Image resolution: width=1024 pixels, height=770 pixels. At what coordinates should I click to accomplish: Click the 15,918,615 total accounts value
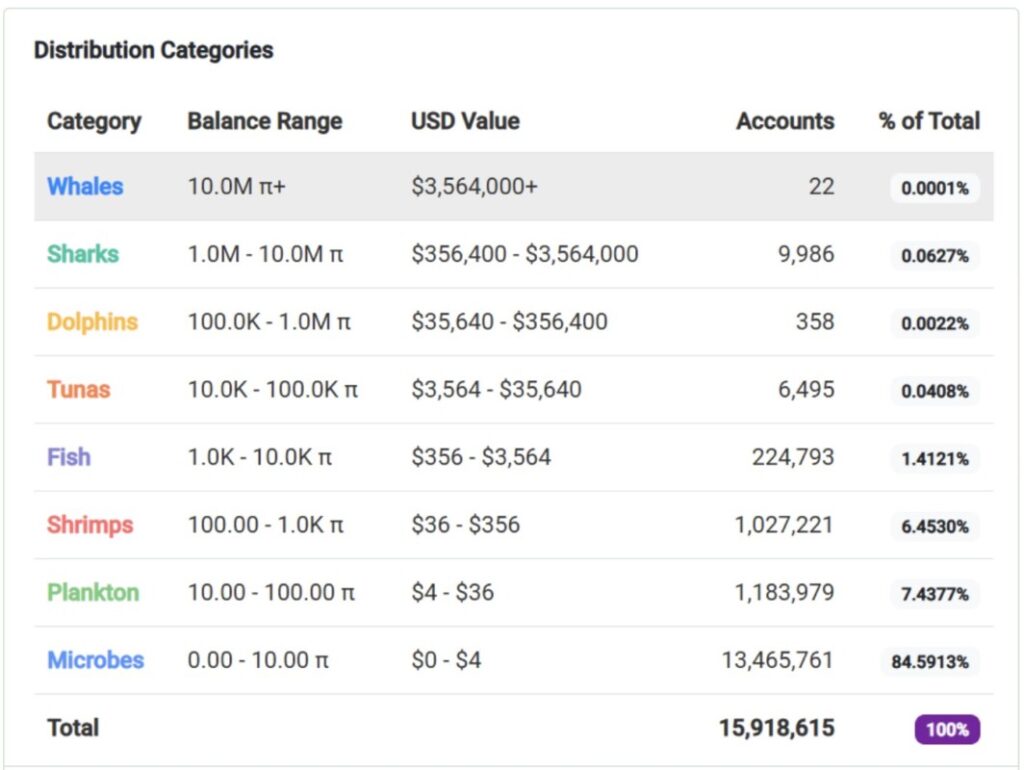pos(776,728)
